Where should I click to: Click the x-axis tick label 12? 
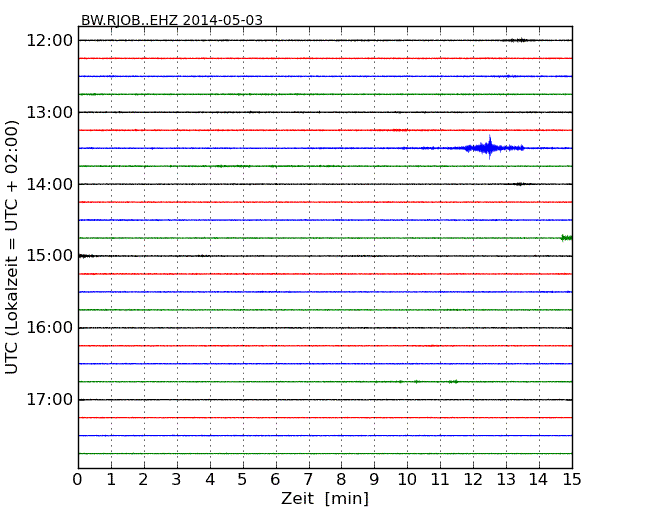(473, 479)
